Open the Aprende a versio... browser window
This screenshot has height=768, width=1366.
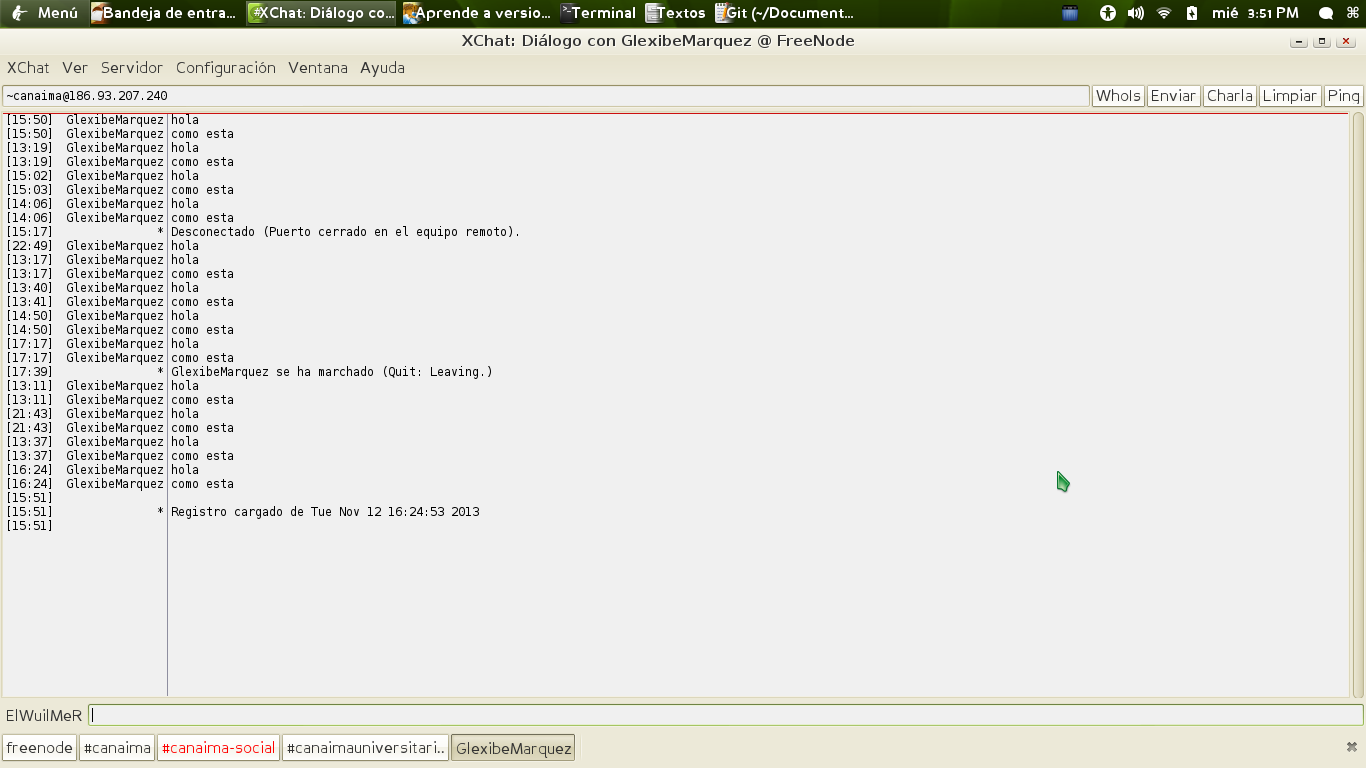point(477,13)
